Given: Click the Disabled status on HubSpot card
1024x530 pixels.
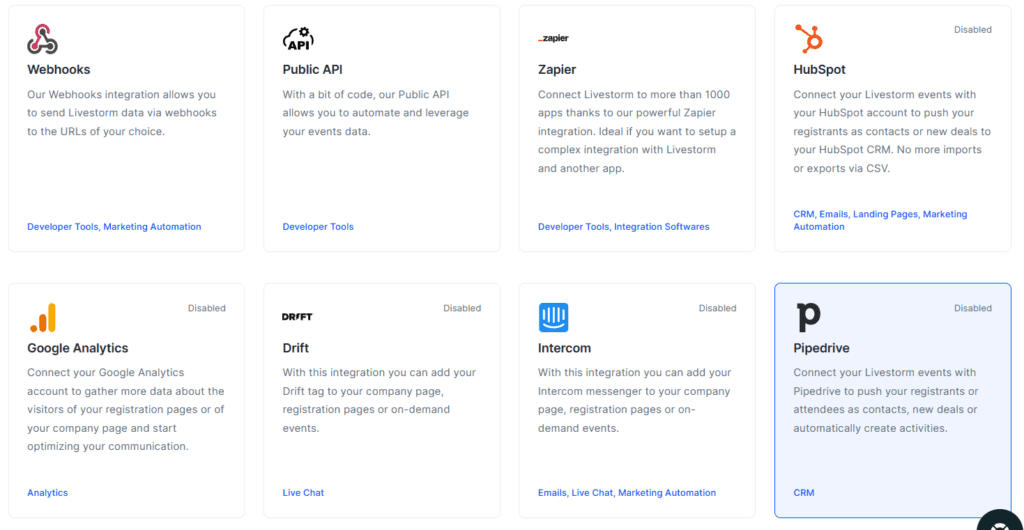Looking at the screenshot, I should (x=972, y=30).
